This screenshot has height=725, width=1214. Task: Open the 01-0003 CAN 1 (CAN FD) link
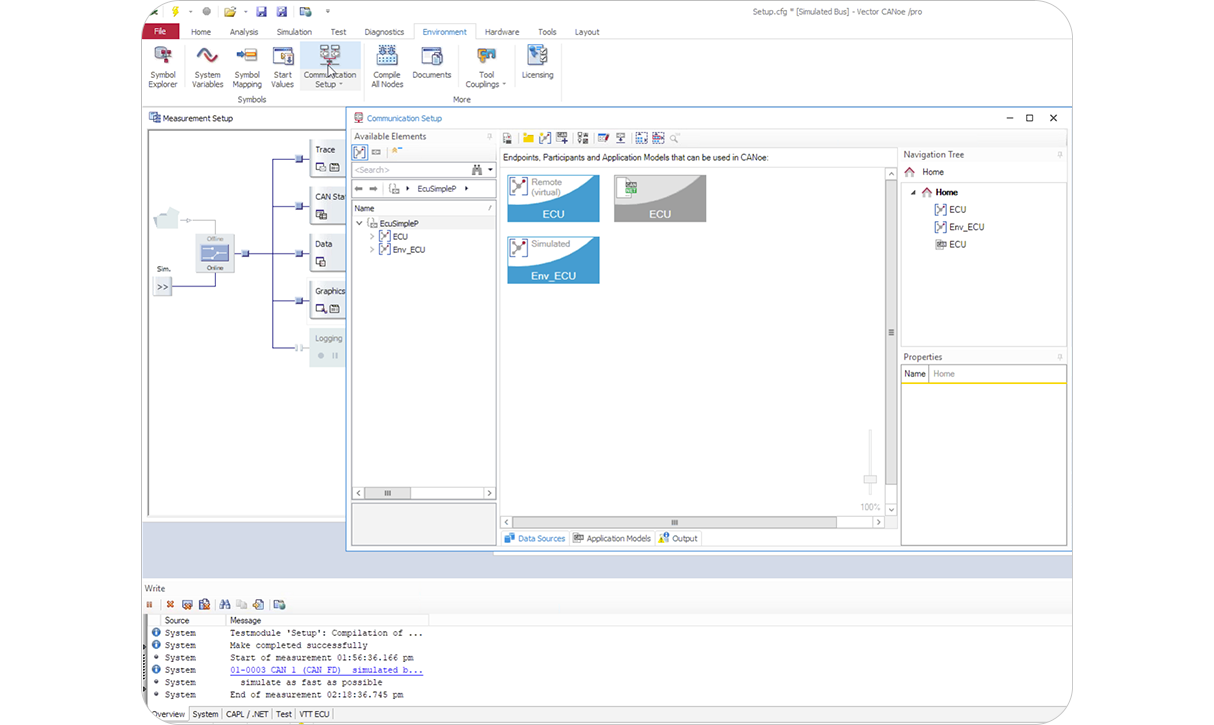[326, 670]
